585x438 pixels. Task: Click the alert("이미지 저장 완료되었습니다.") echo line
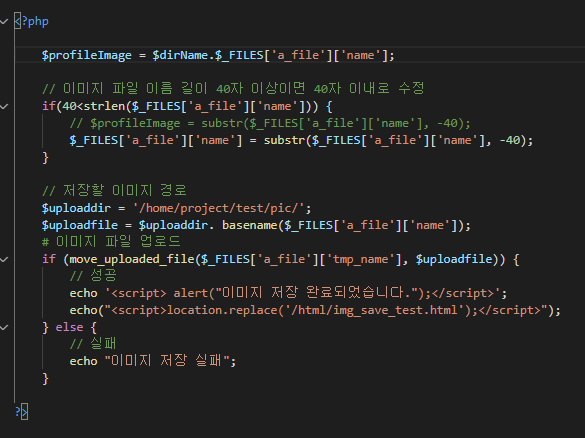click(288, 293)
